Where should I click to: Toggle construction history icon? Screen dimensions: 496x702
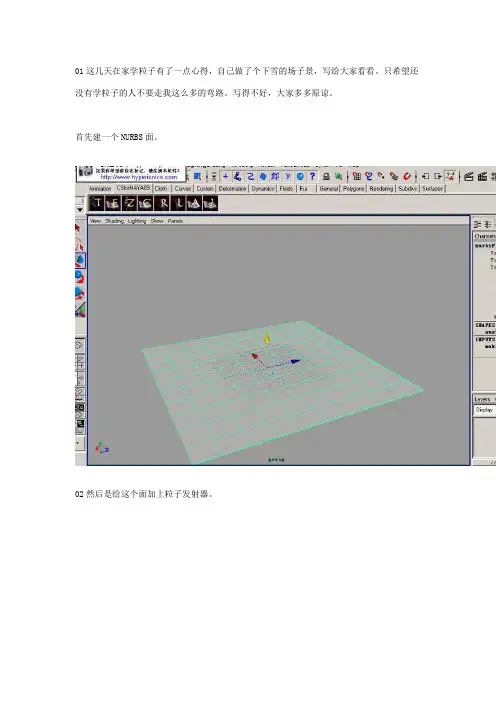point(451,176)
